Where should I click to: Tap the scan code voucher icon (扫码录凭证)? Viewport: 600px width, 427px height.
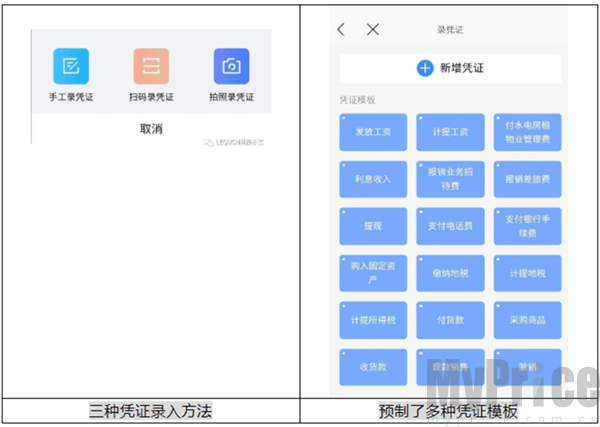point(151,66)
